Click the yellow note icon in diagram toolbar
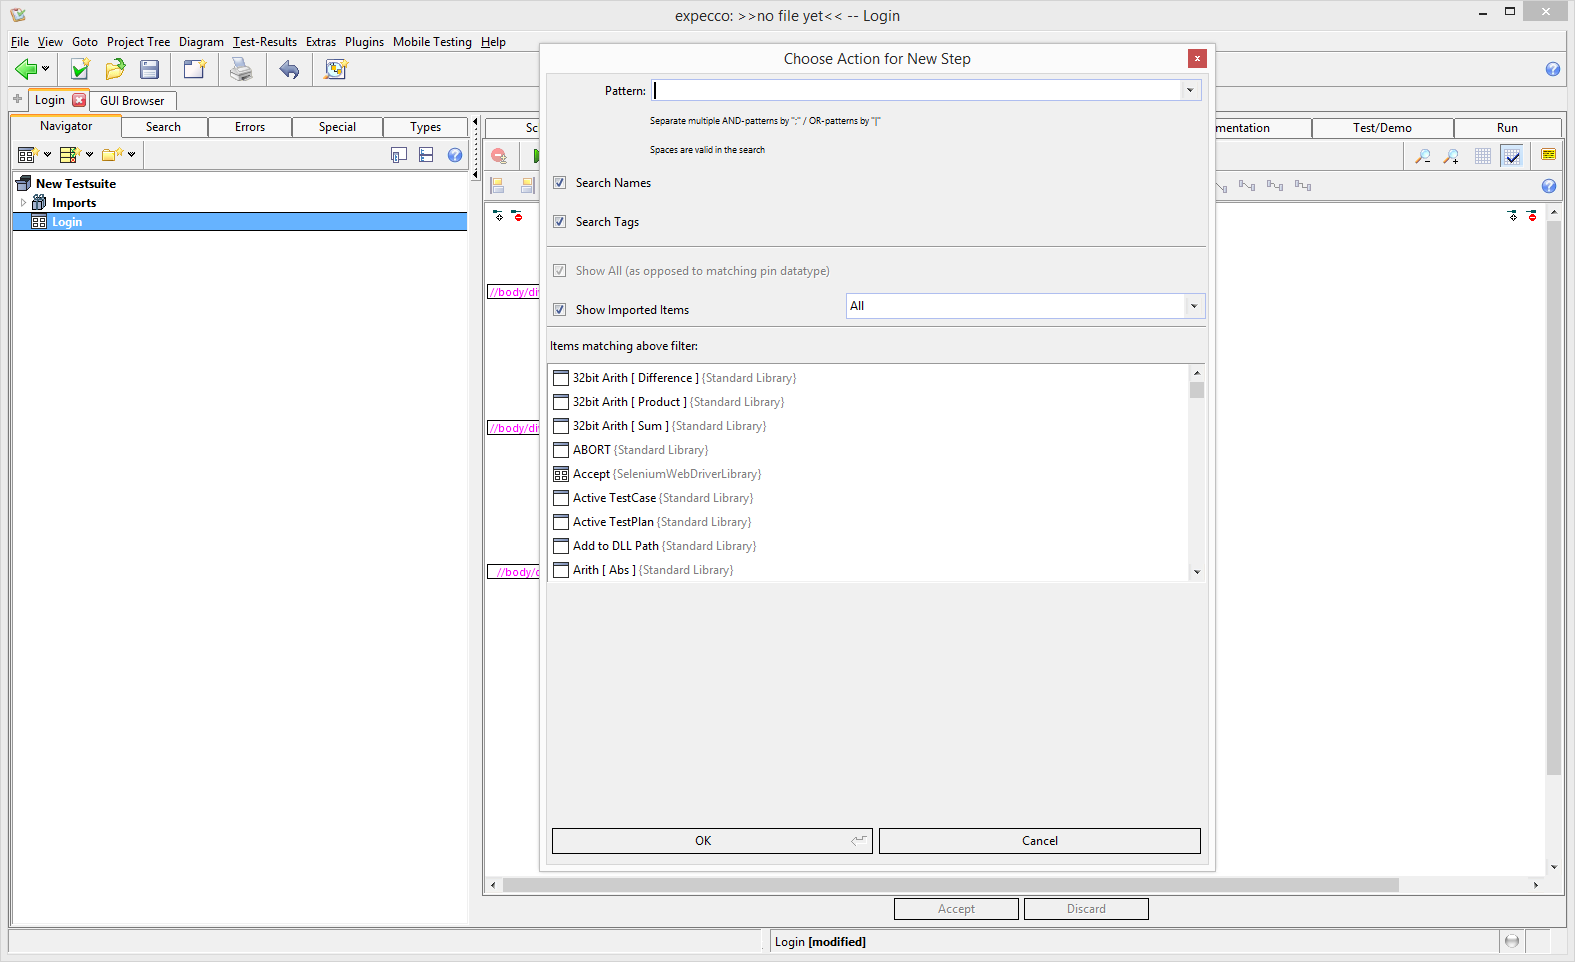1575x962 pixels. [1548, 155]
